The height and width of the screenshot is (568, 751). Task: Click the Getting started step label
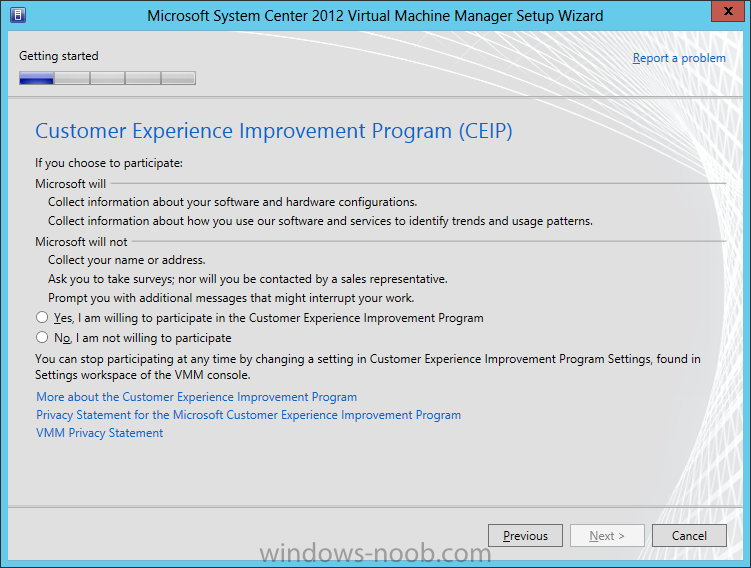(x=59, y=56)
